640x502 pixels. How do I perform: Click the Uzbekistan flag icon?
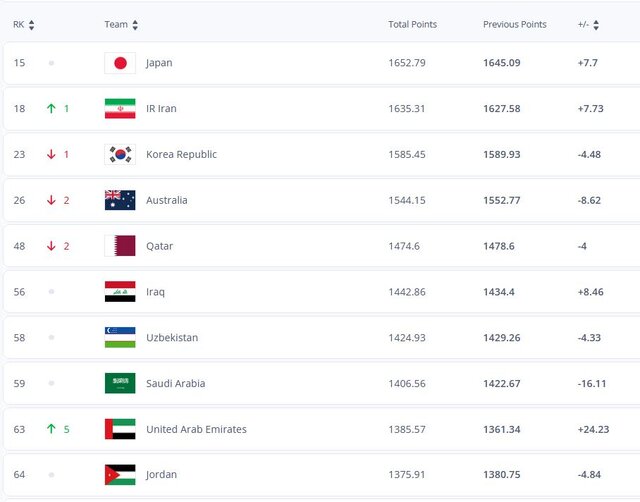click(x=120, y=337)
